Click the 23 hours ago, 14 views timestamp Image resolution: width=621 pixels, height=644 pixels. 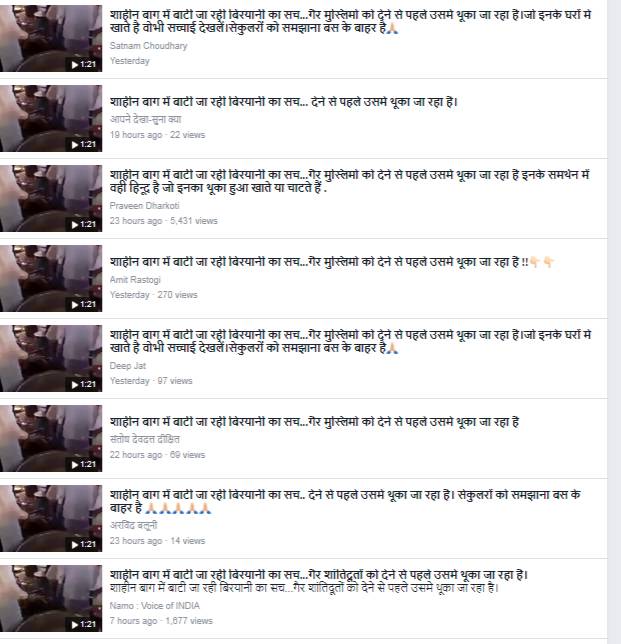(157, 540)
